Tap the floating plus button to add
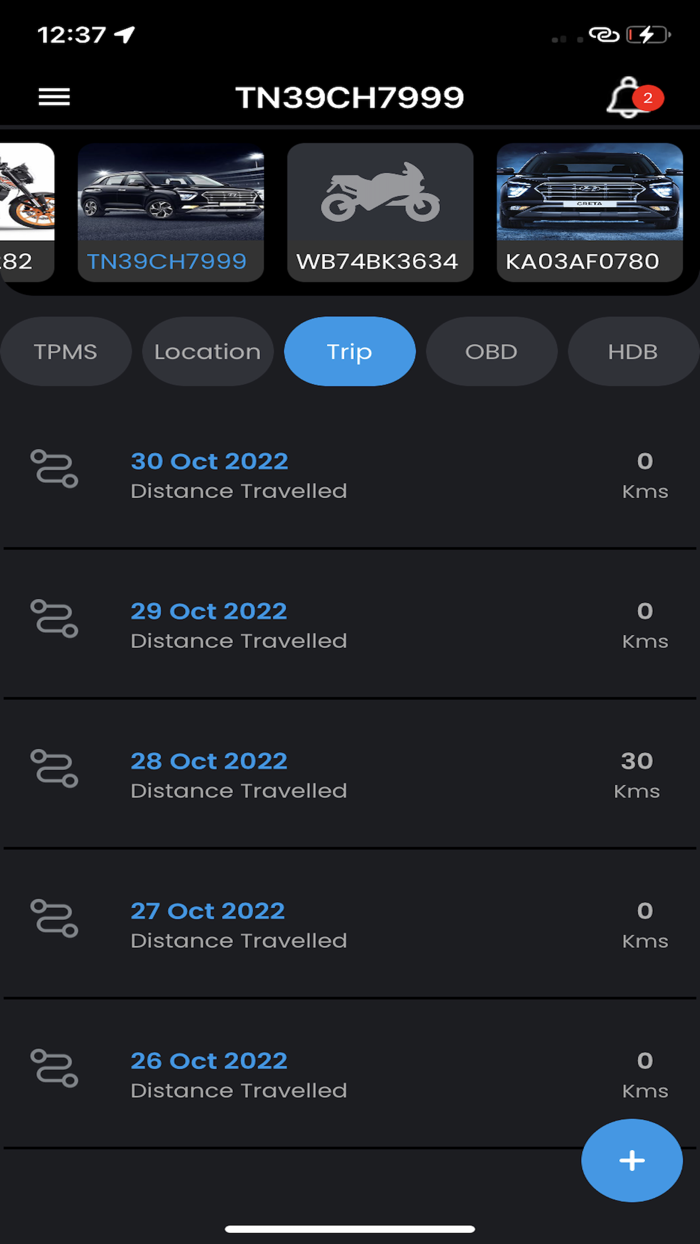The image size is (700, 1244). [x=631, y=1160]
